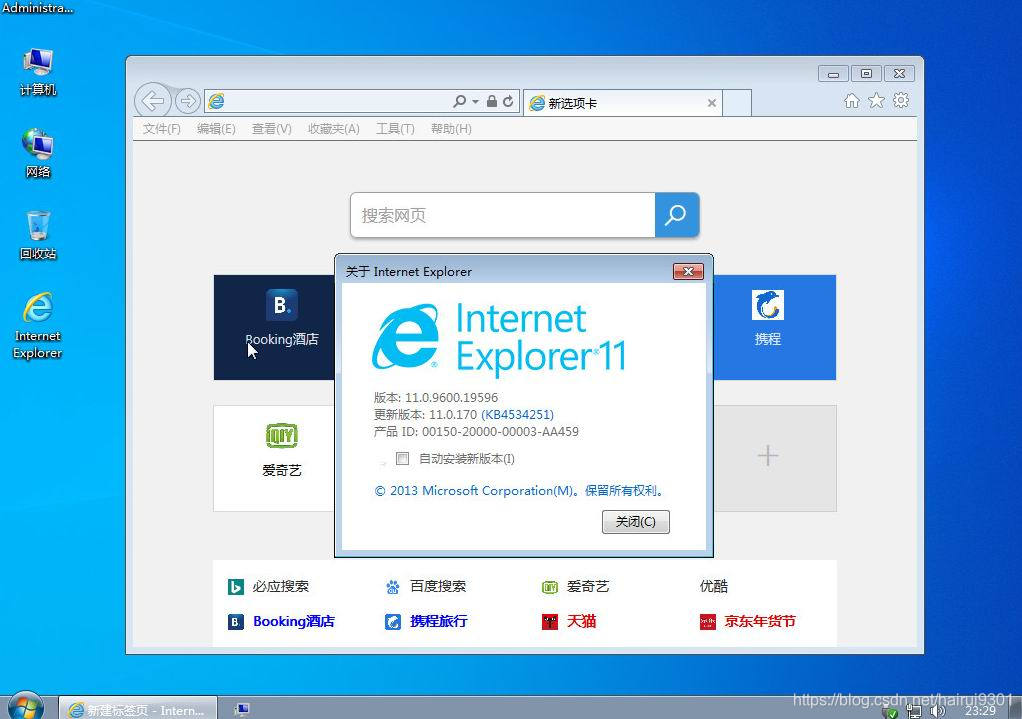Screen dimensions: 1022x719
Task: Click the taskbar clock showing 23:29
Action: 980,711
